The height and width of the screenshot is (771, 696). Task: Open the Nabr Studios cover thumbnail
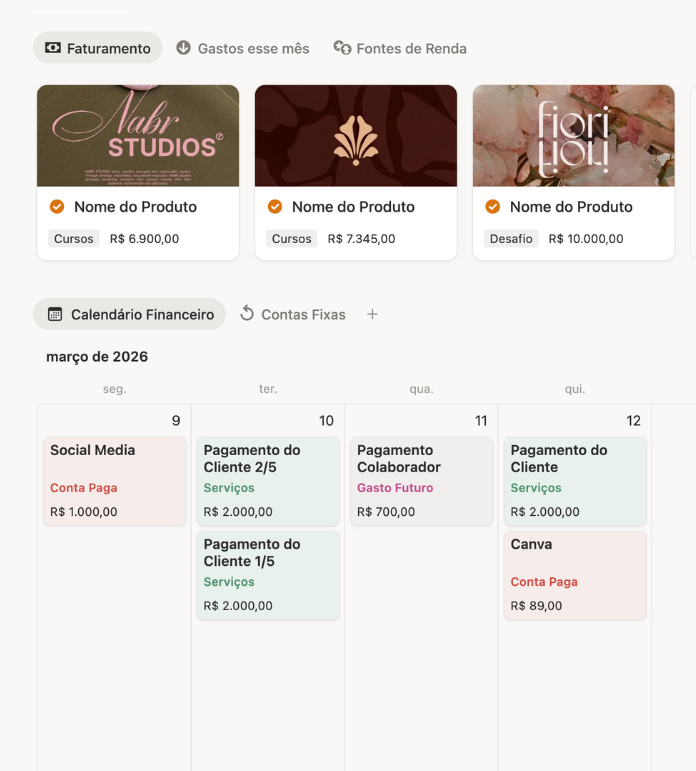click(138, 136)
